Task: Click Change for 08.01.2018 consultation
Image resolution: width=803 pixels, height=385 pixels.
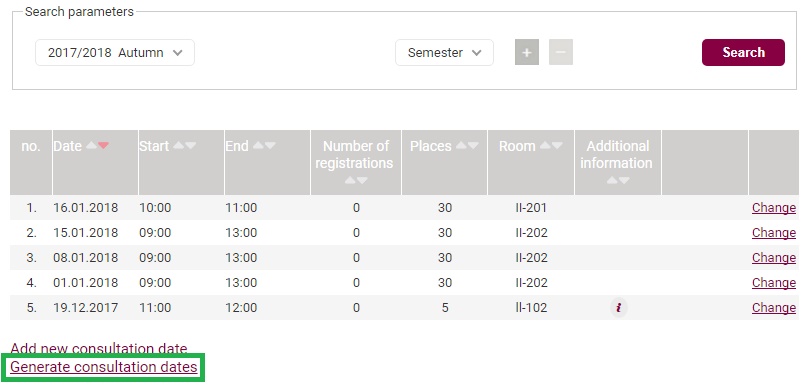Action: (774, 258)
